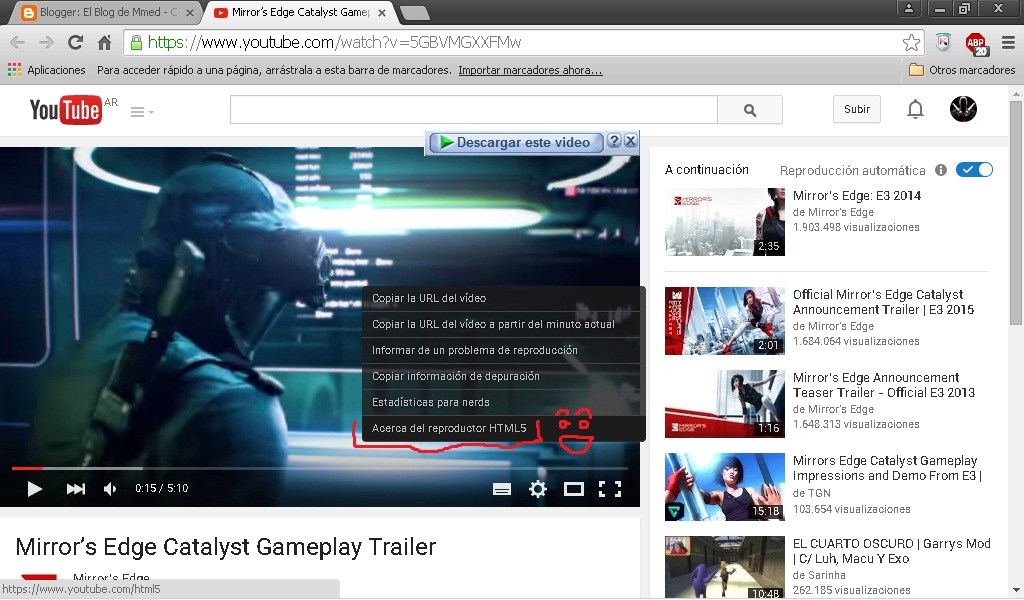Click the search magnifier button

[x=750, y=110]
